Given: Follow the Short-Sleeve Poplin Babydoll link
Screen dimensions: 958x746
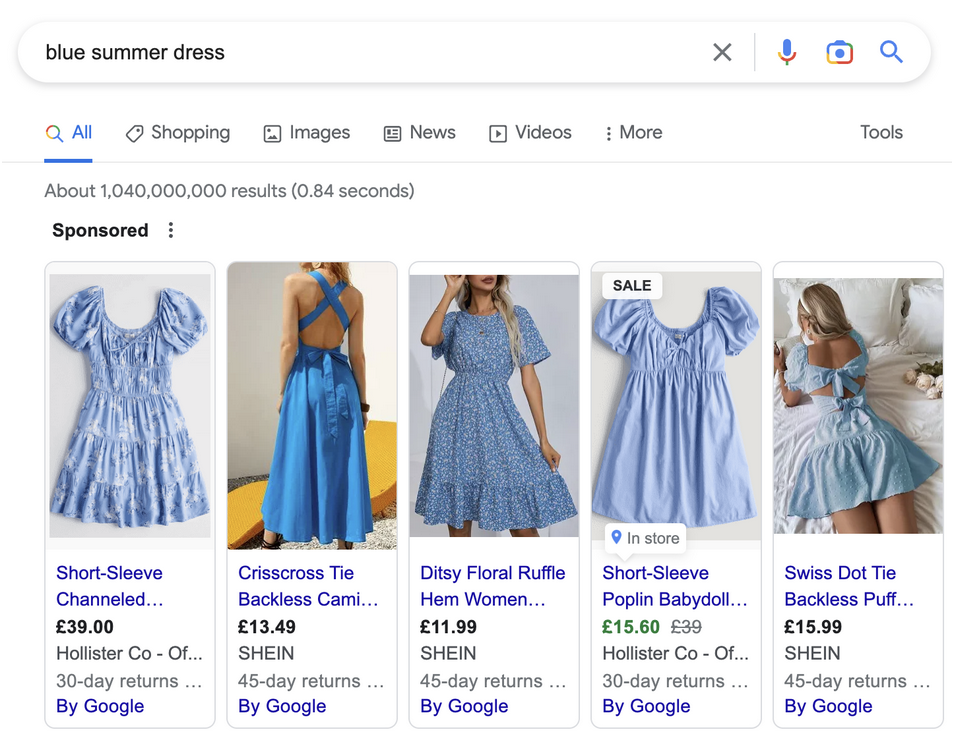Looking at the screenshot, I should (675, 586).
